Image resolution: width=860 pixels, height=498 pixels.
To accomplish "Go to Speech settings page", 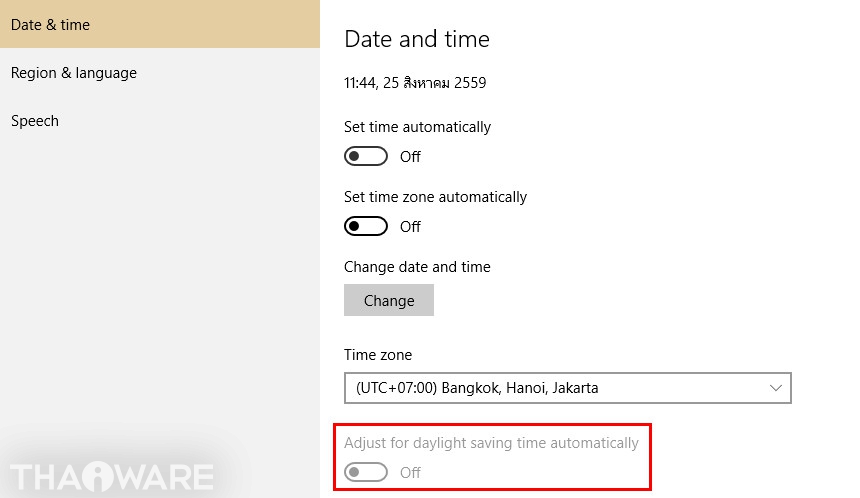I will 35,121.
